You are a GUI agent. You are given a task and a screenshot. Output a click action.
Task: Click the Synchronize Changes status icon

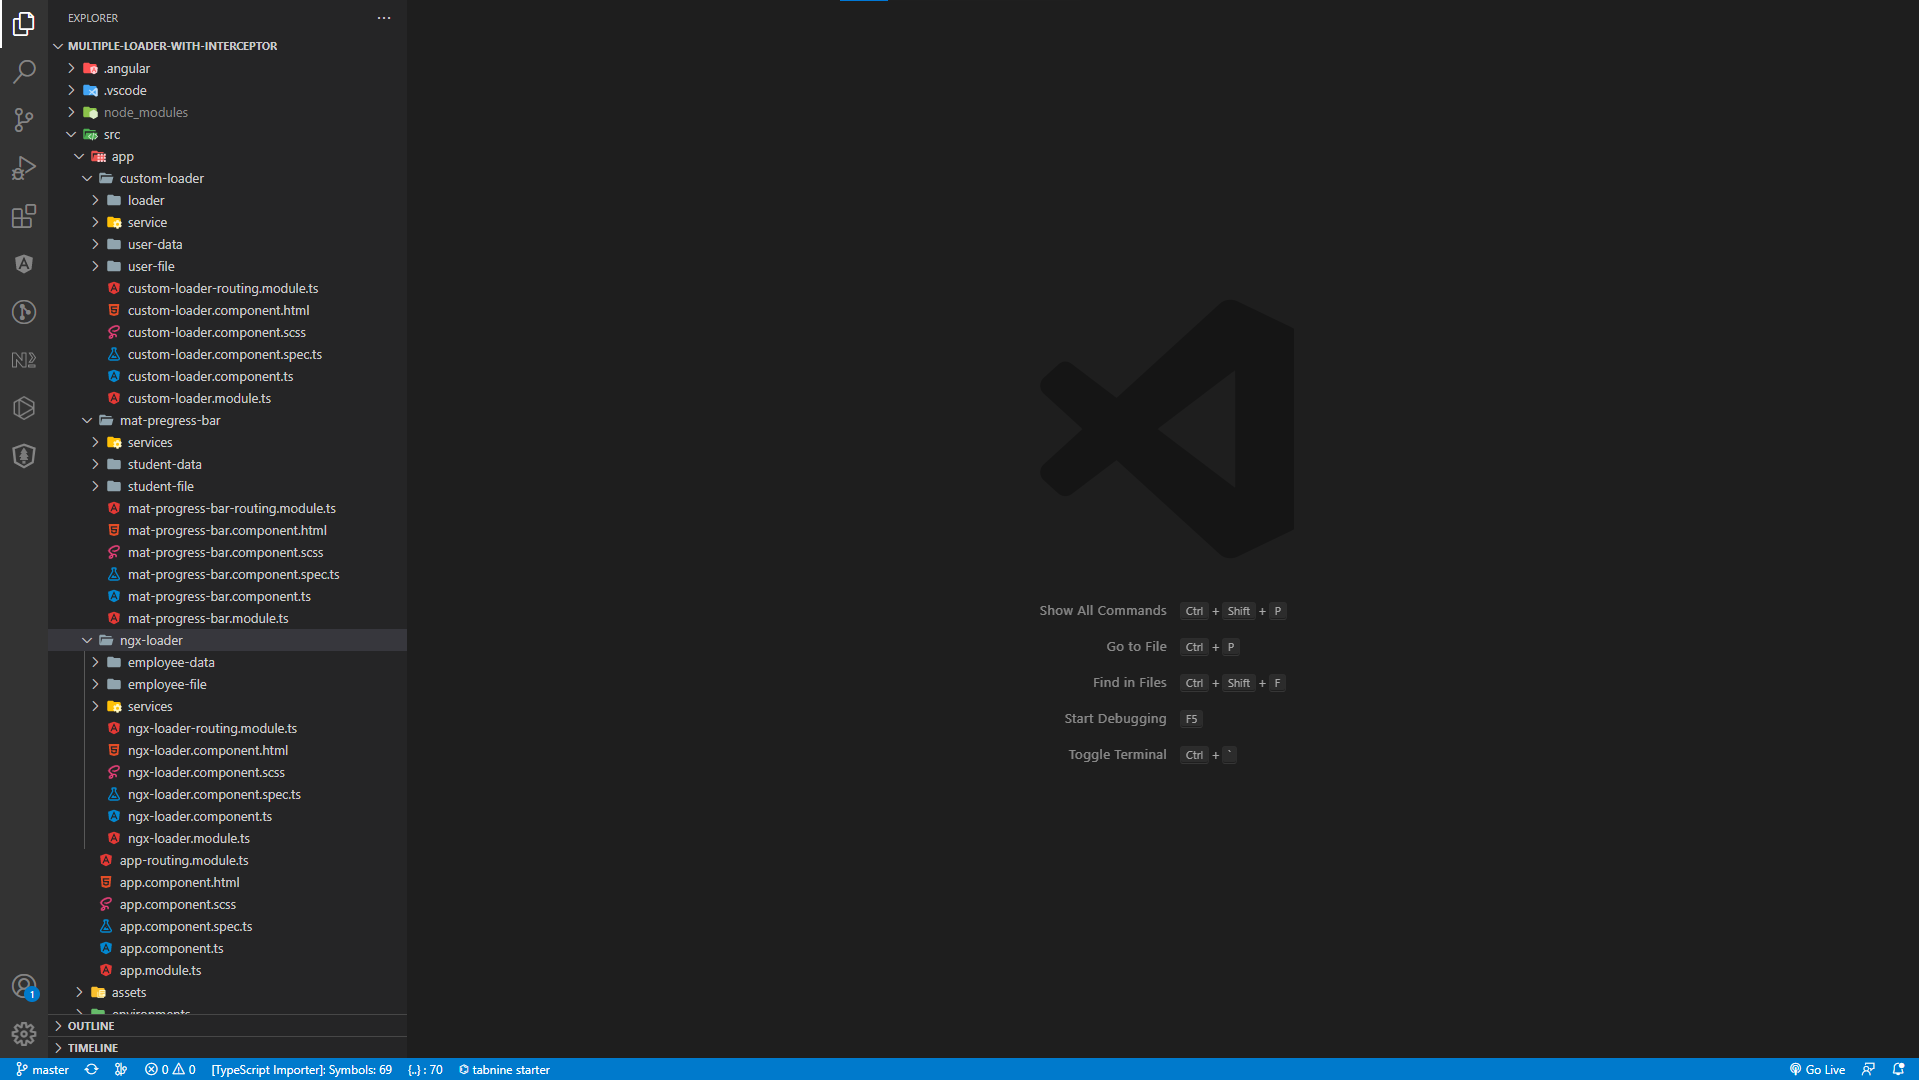tap(91, 1069)
